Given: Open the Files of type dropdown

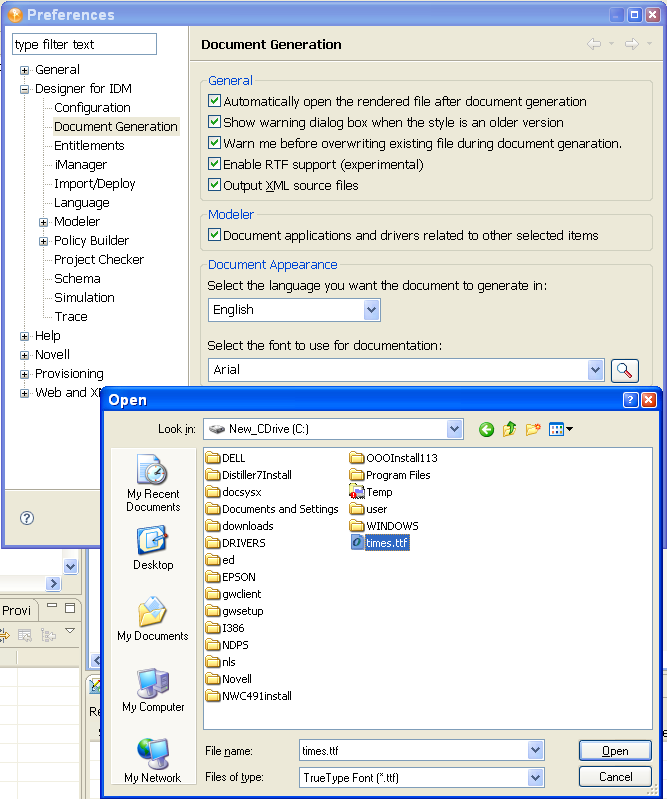Looking at the screenshot, I should (x=535, y=778).
